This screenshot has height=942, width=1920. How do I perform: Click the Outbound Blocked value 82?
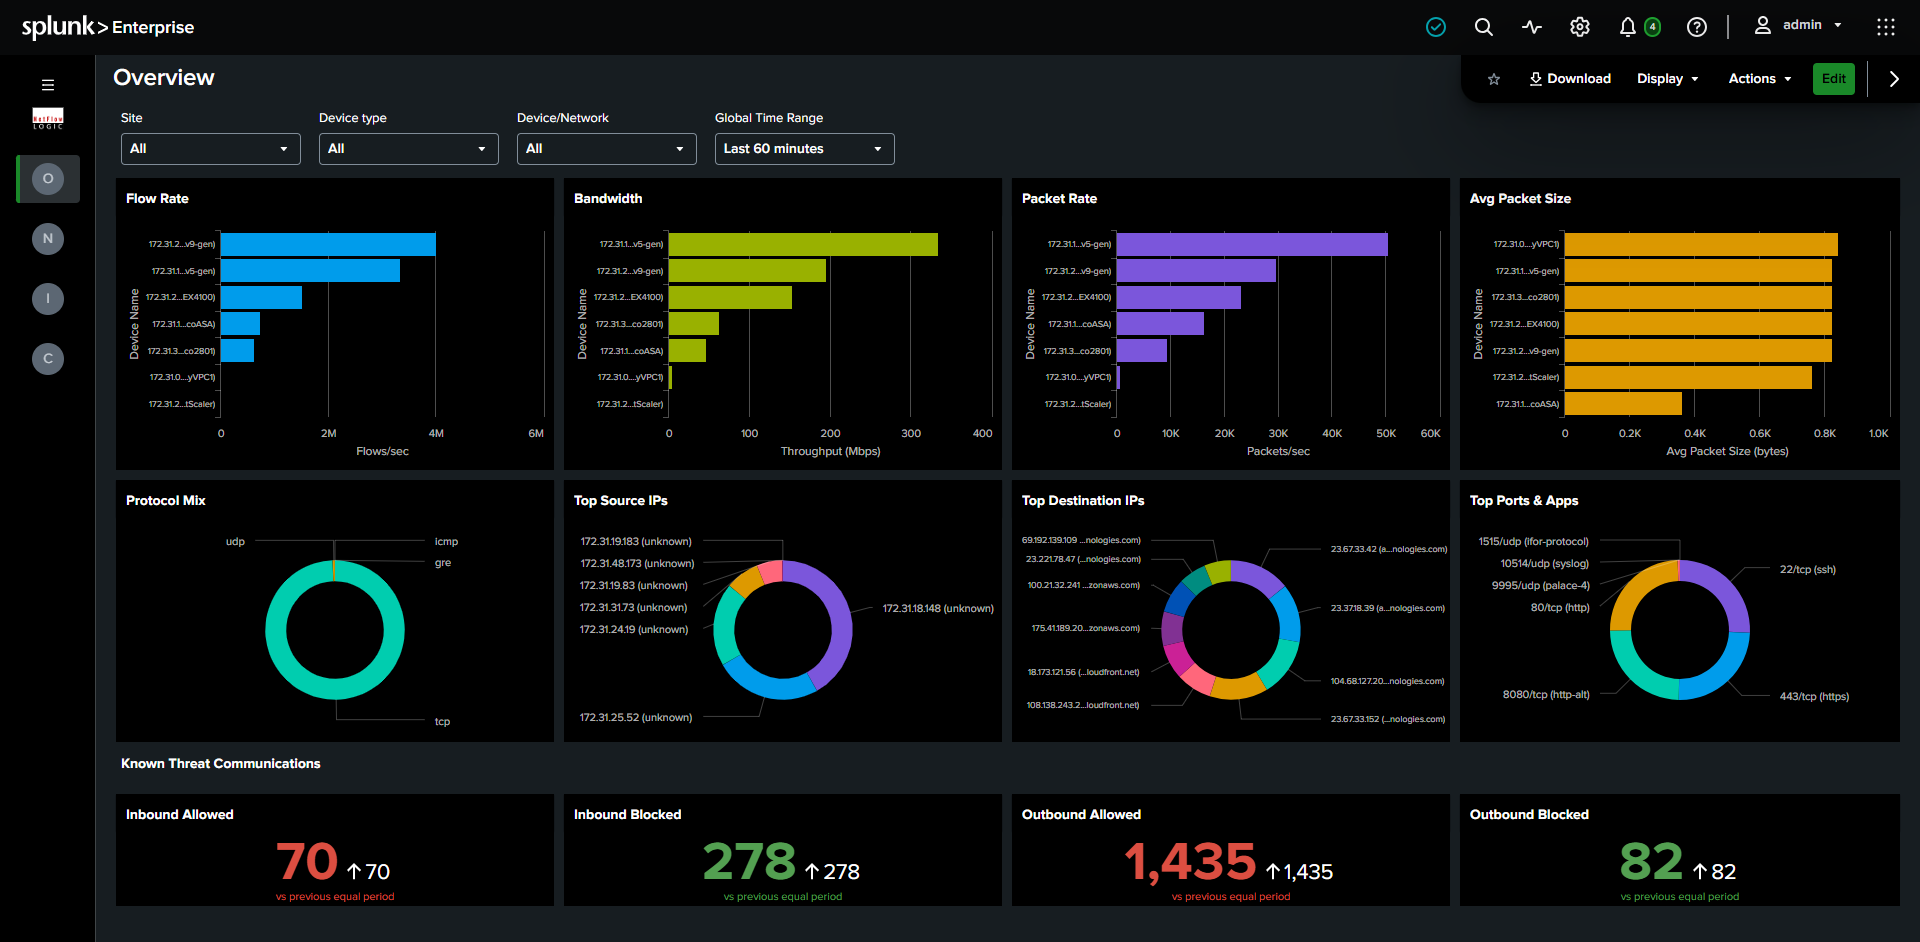point(1651,861)
